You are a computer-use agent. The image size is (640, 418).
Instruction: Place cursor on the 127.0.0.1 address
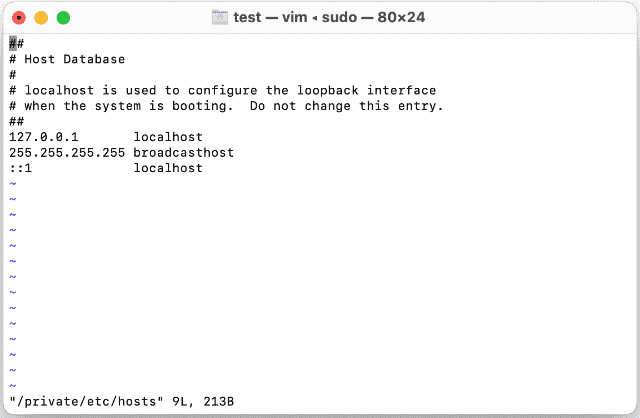43,137
